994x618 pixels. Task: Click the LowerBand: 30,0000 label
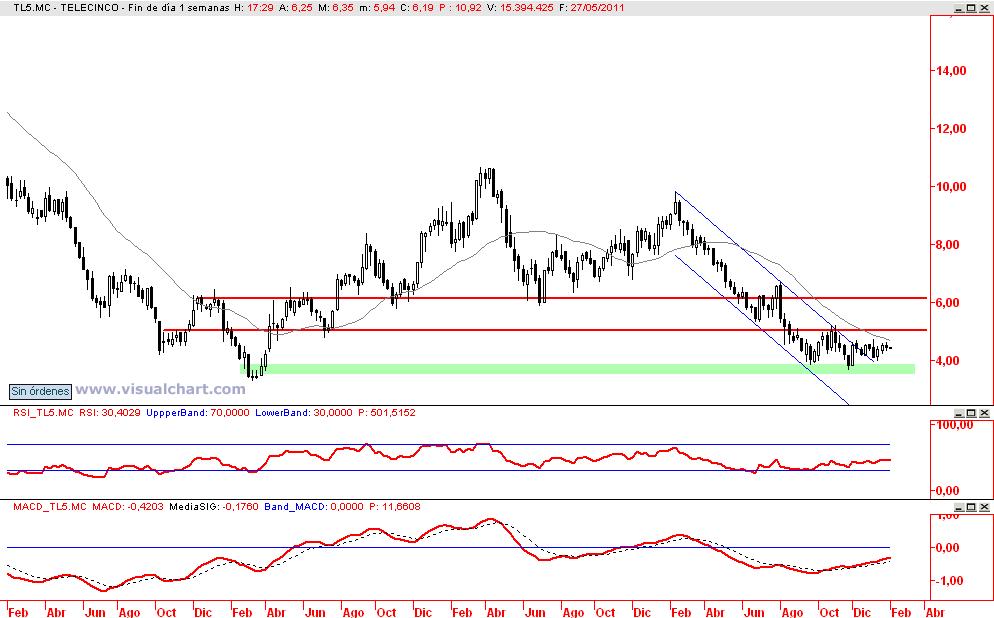[304, 413]
